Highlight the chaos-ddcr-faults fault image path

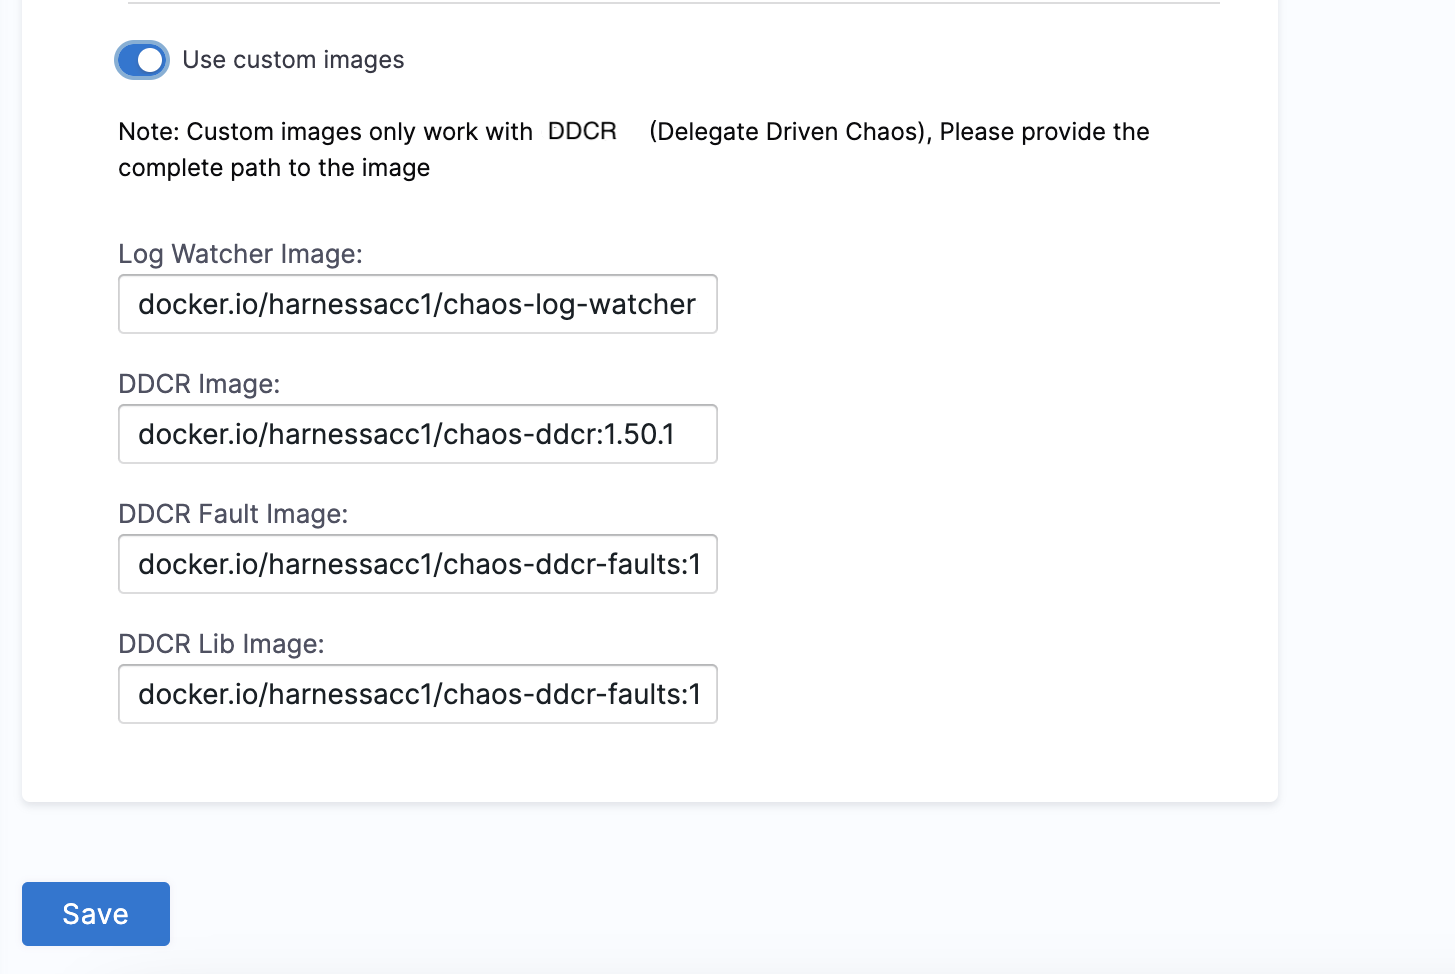tap(418, 564)
